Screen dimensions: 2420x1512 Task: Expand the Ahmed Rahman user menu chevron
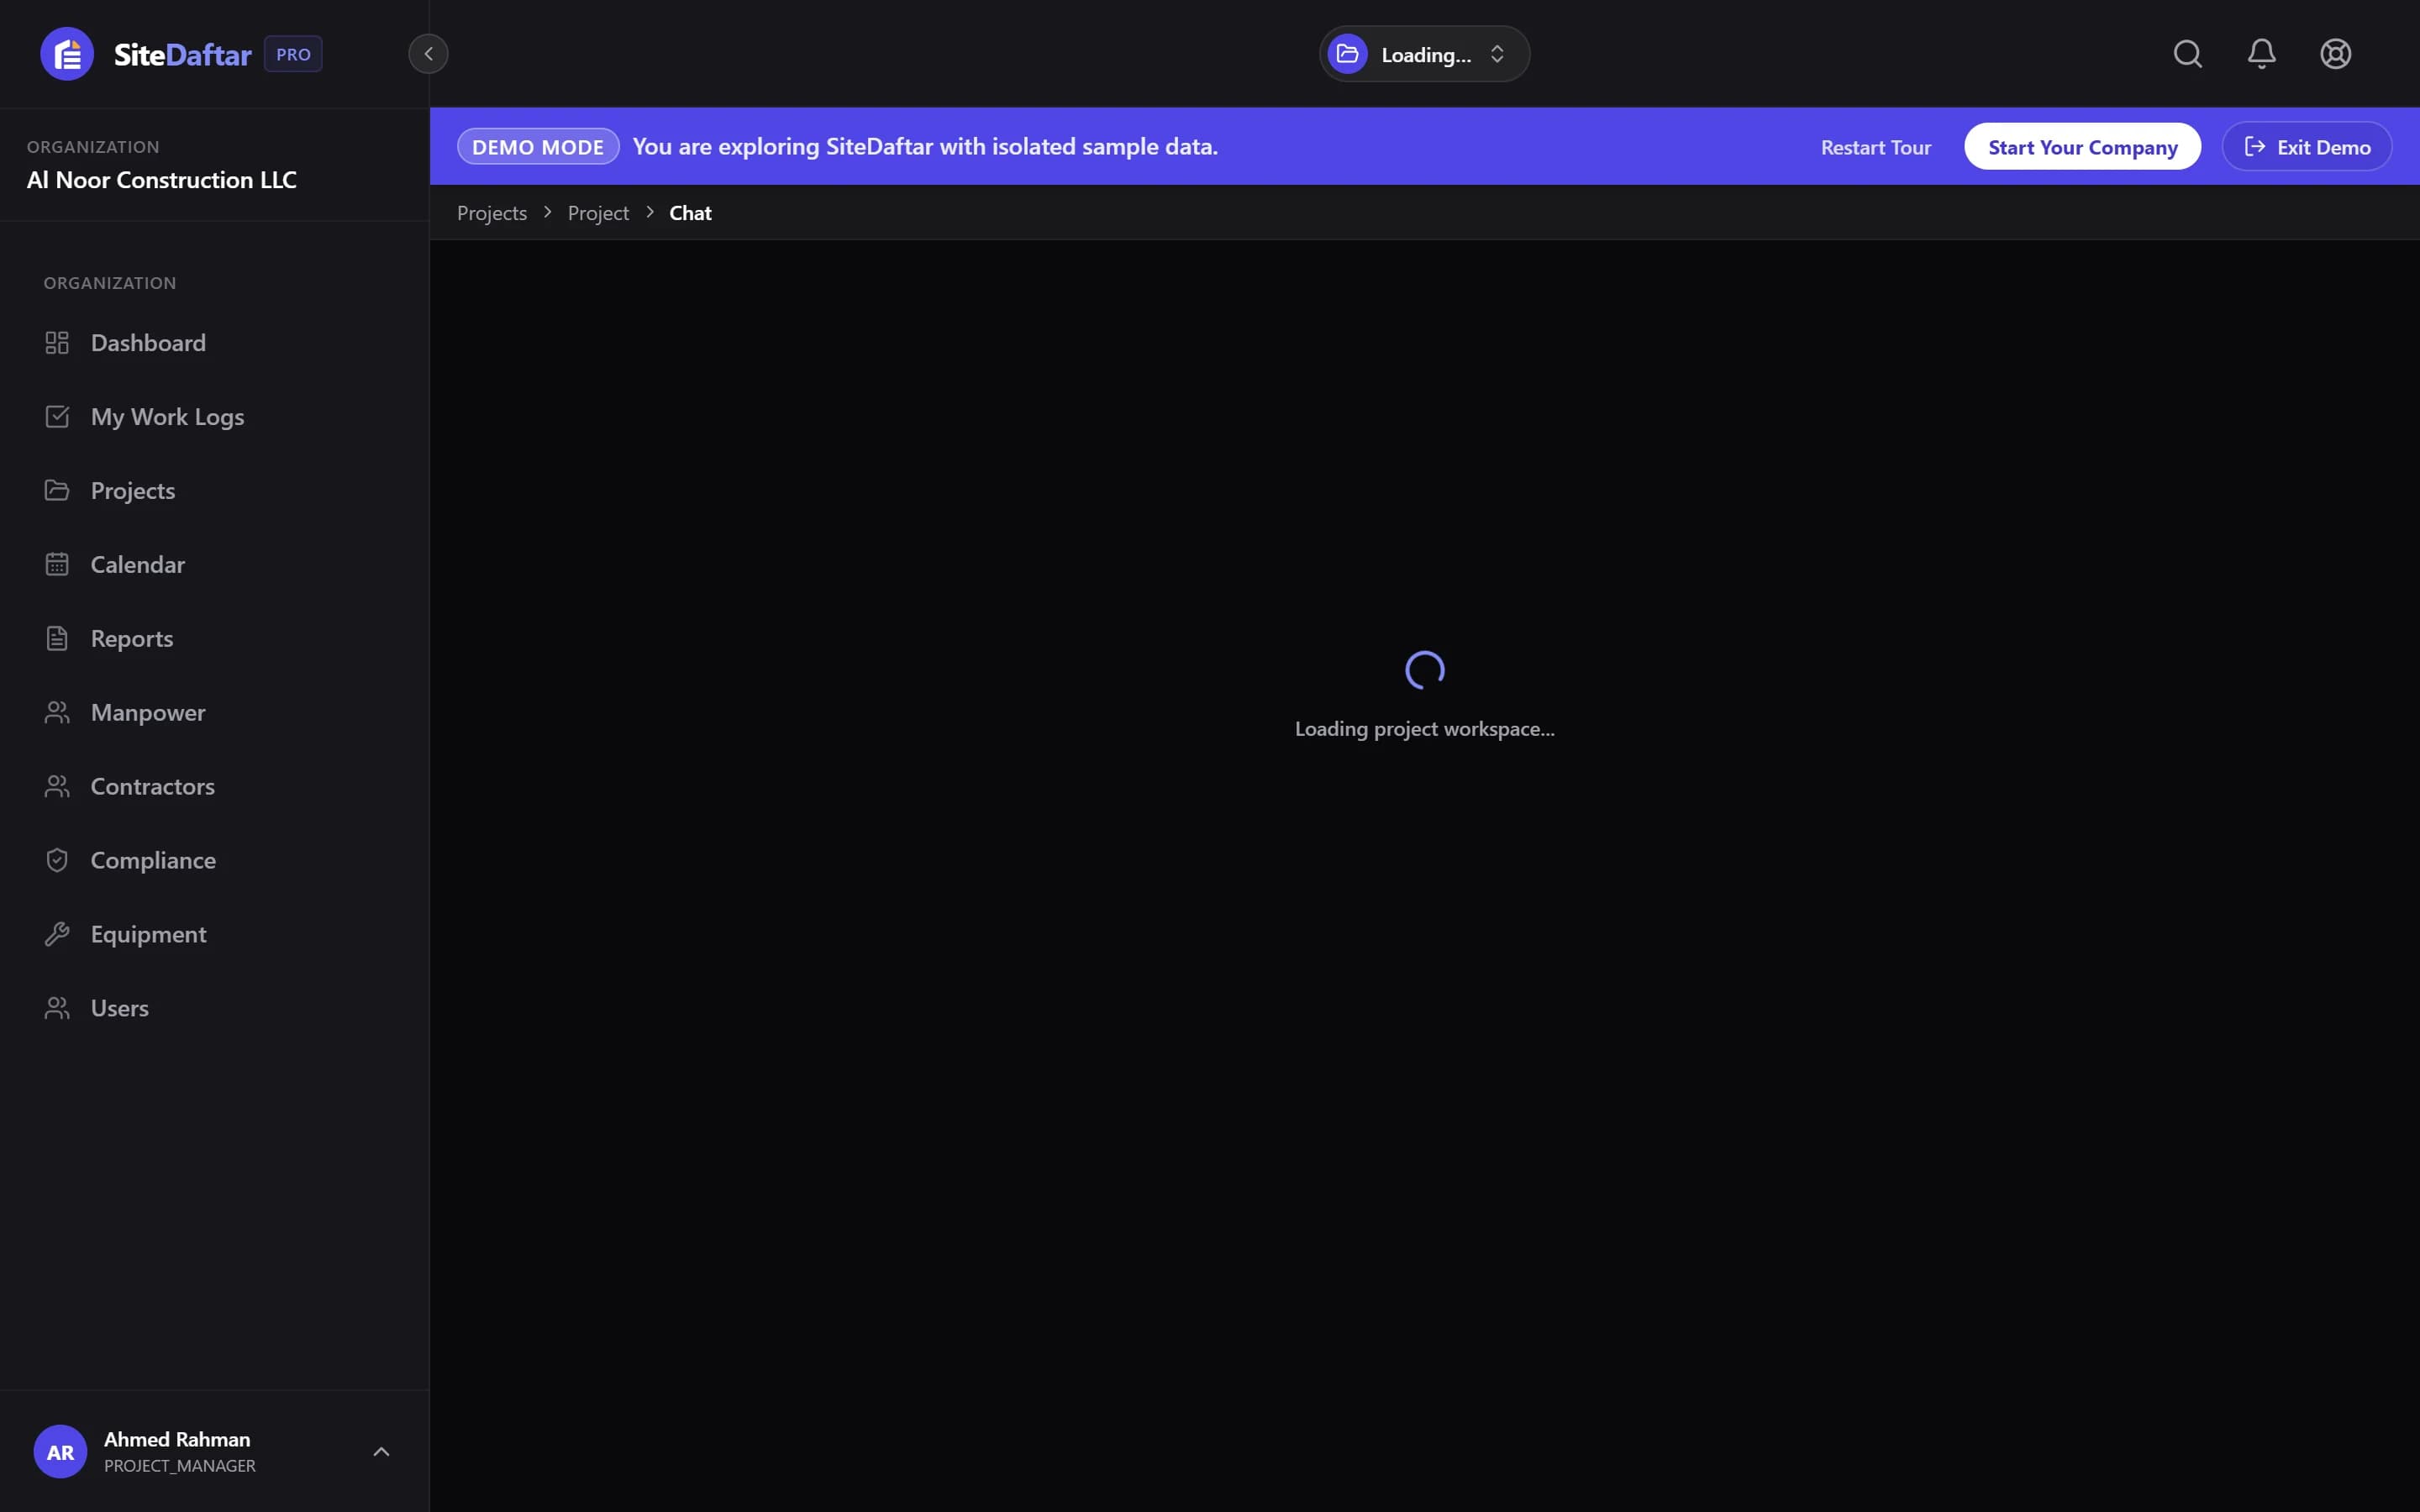pos(381,1451)
